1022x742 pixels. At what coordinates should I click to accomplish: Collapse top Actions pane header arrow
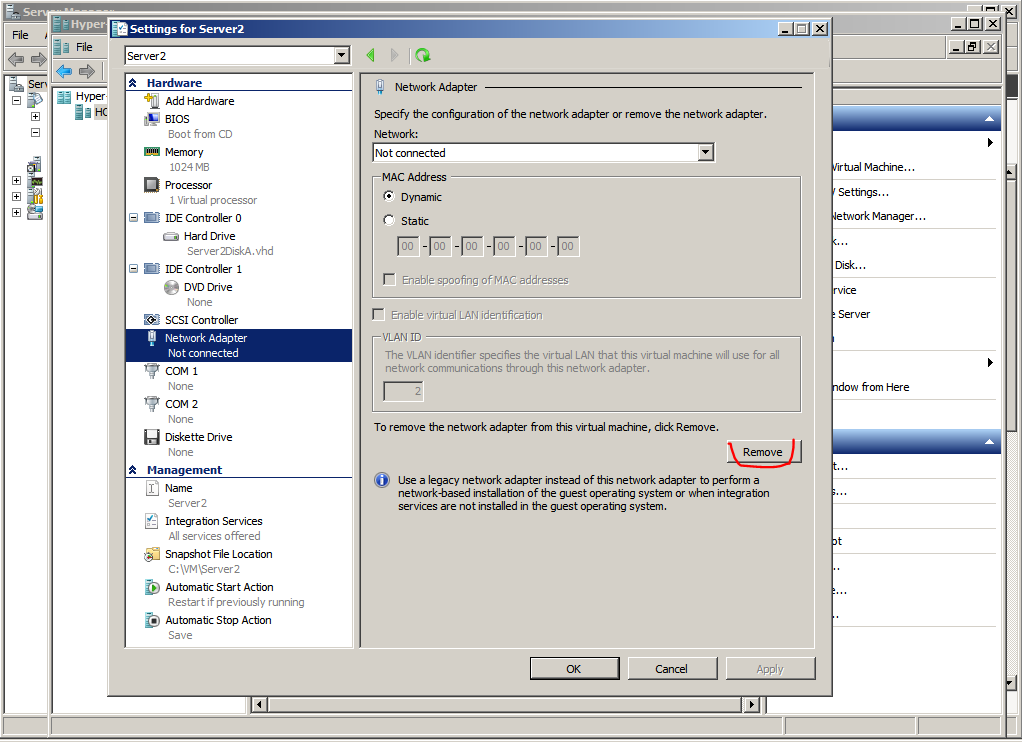click(x=989, y=119)
